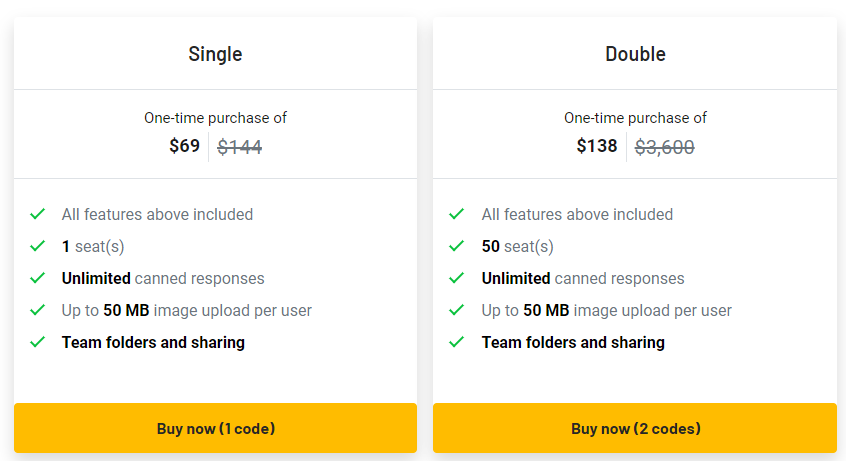846x461 pixels.
Task: Click the $69 price text
Action: pos(185,146)
